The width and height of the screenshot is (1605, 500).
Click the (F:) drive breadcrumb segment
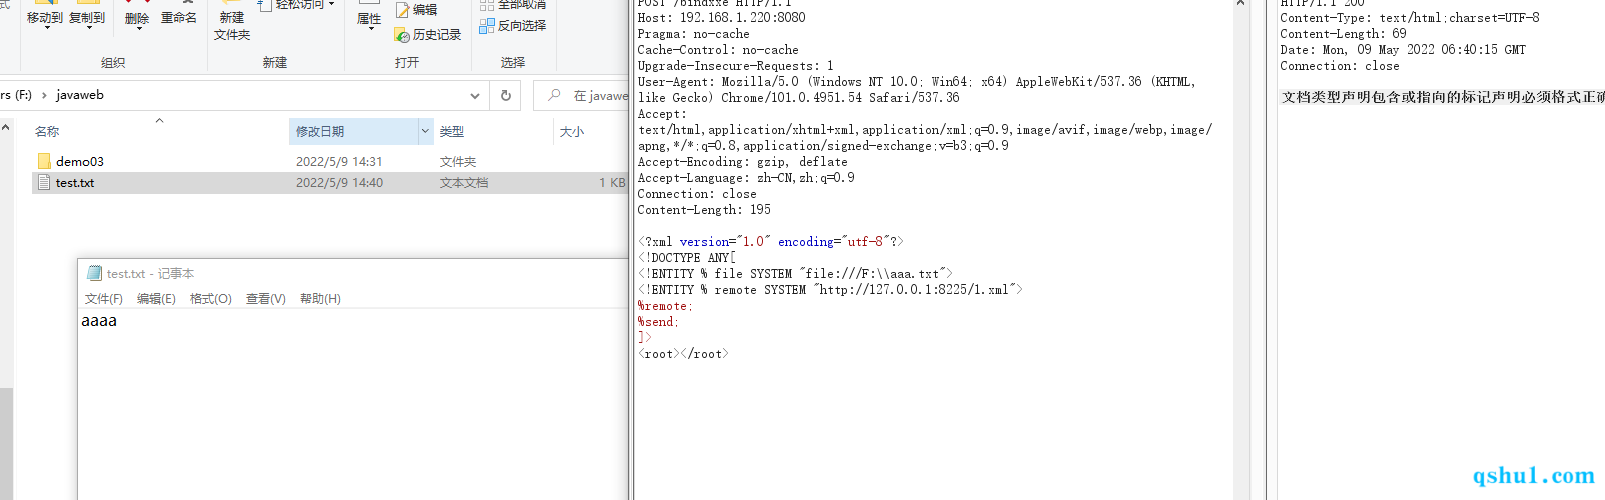pyautogui.click(x=17, y=95)
